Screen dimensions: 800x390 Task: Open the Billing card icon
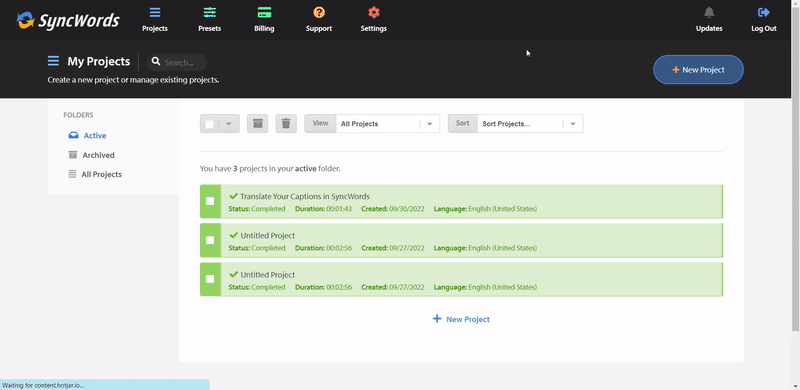point(264,13)
